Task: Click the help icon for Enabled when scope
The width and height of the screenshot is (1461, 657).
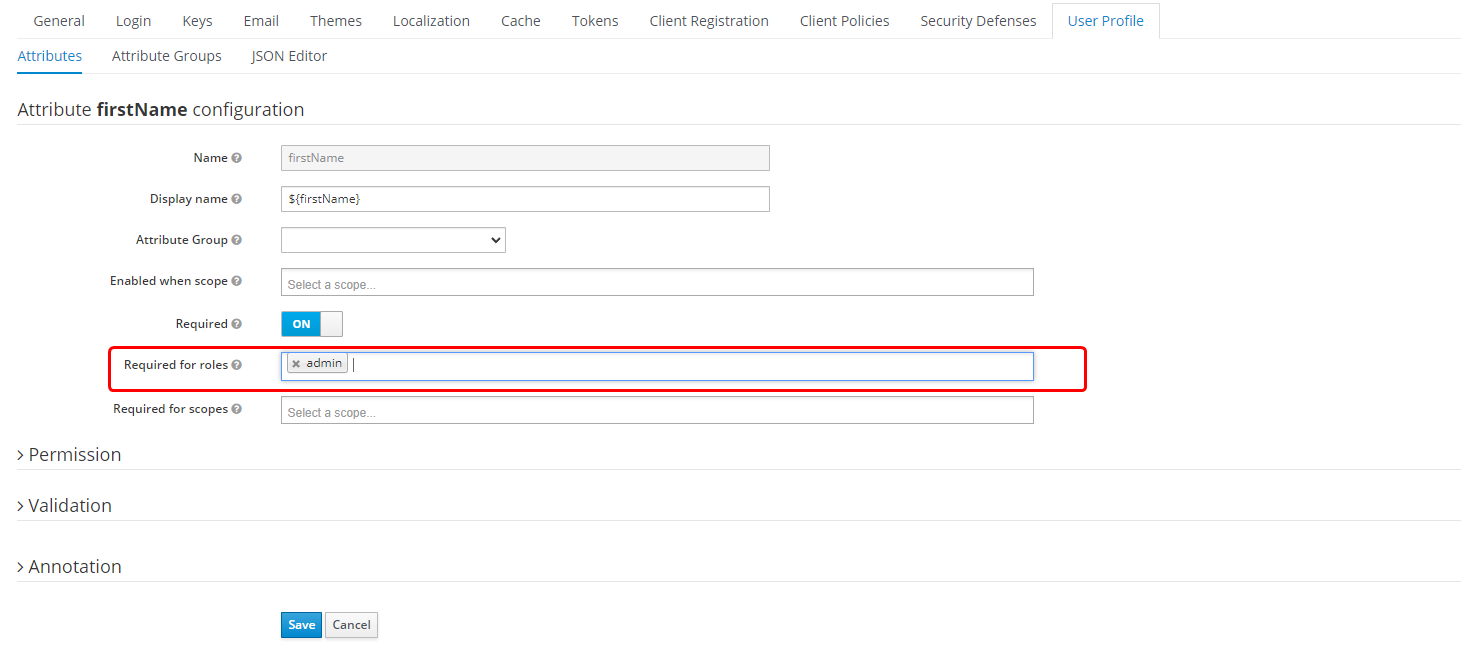Action: (238, 281)
